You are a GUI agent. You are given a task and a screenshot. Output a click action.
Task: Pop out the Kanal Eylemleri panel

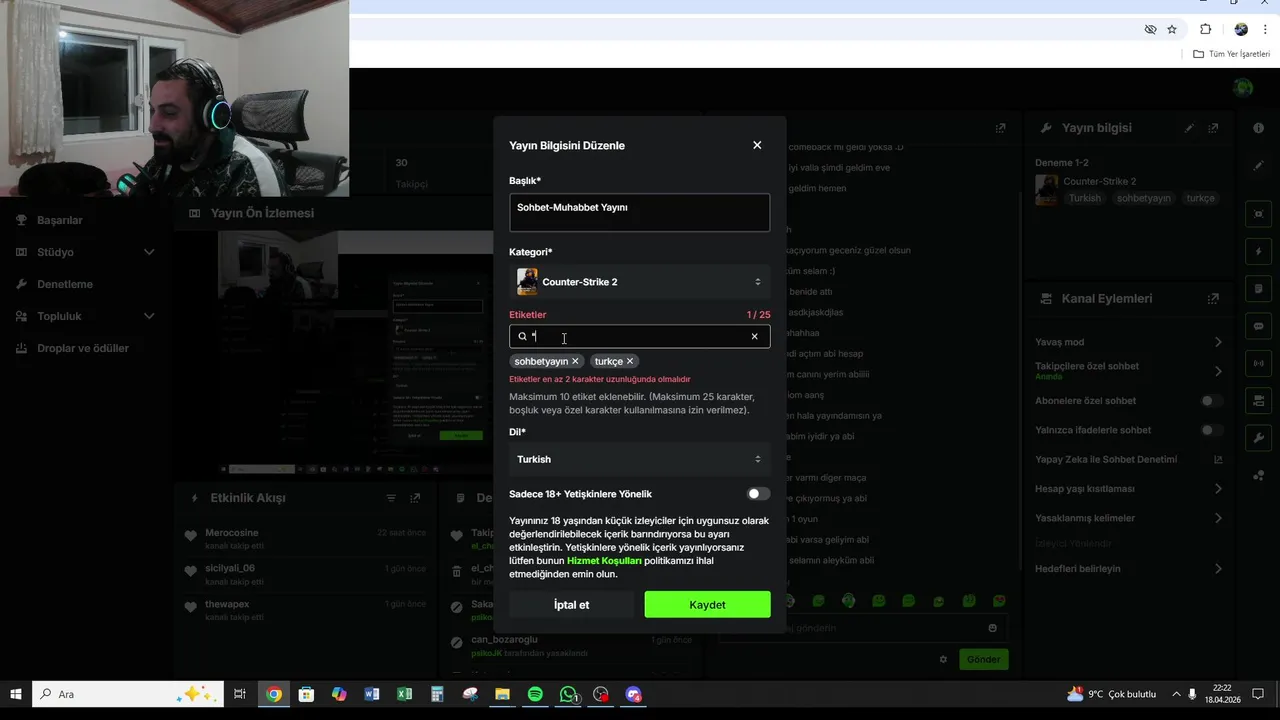click(x=1213, y=299)
